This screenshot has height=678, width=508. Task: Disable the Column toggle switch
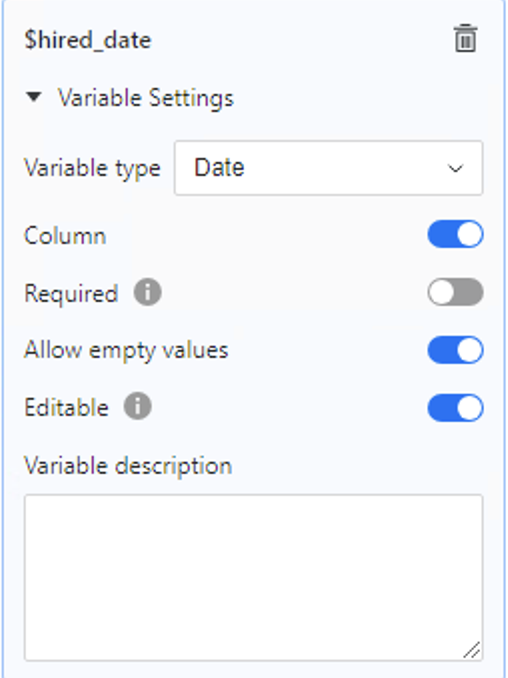455,234
